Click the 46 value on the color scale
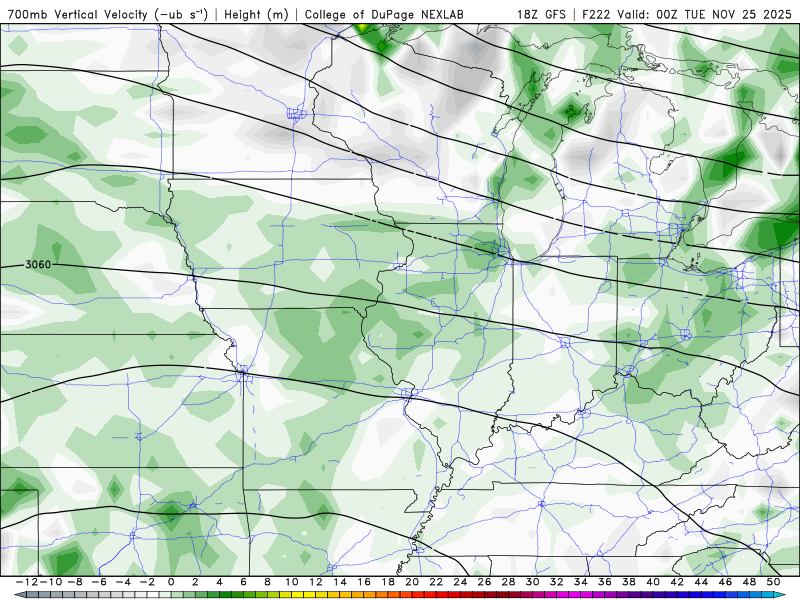This screenshot has width=800, height=600. coord(725,582)
